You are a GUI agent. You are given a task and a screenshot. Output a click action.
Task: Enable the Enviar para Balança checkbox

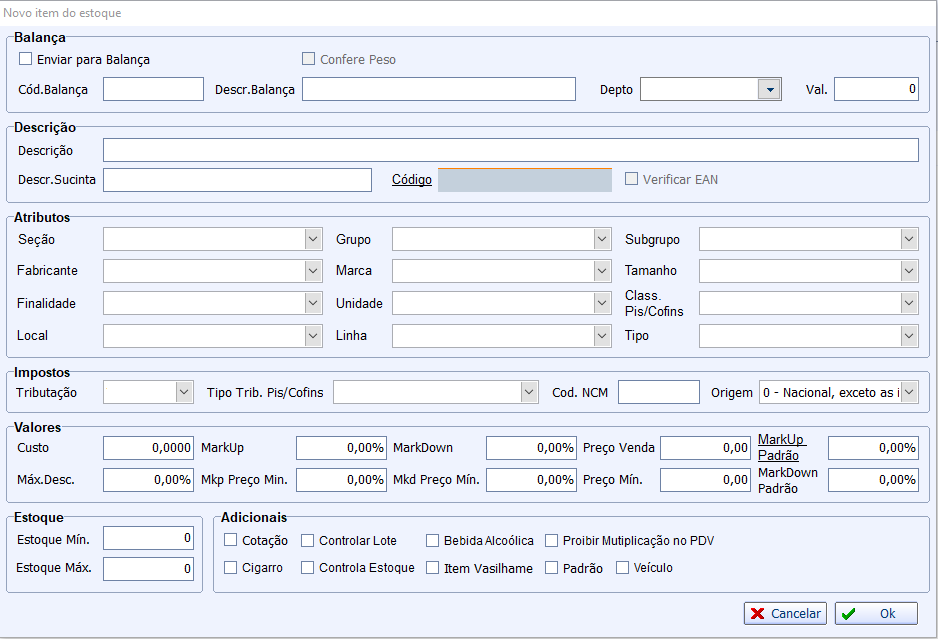click(26, 59)
